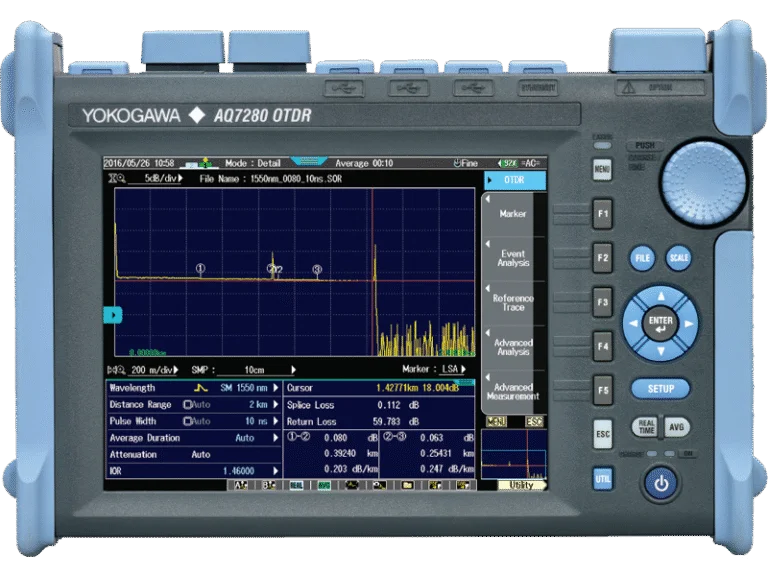Screen dimensions: 768x576
Task: Click the hardware ESC key
Action: tap(602, 434)
